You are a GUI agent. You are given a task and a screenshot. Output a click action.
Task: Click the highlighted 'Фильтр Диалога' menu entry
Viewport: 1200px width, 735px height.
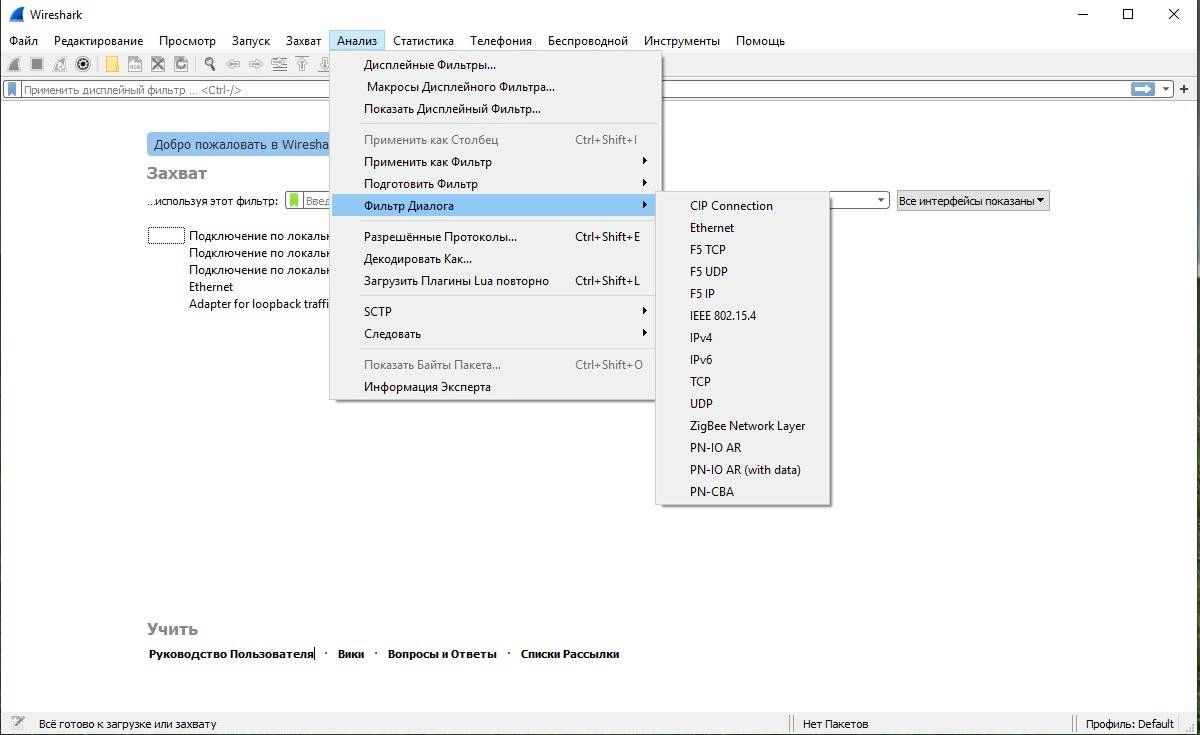tap(494, 205)
